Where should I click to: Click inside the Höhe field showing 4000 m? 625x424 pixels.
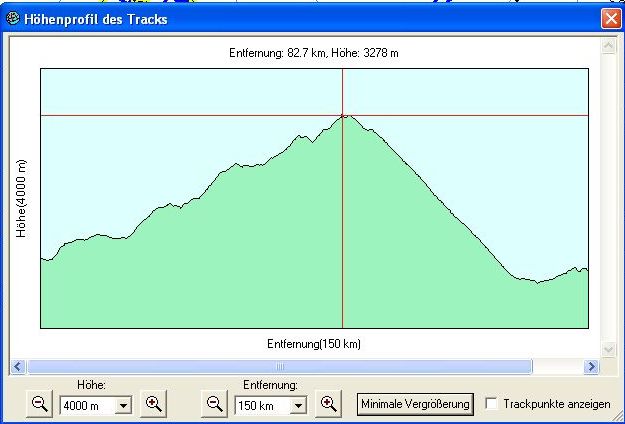(87, 405)
